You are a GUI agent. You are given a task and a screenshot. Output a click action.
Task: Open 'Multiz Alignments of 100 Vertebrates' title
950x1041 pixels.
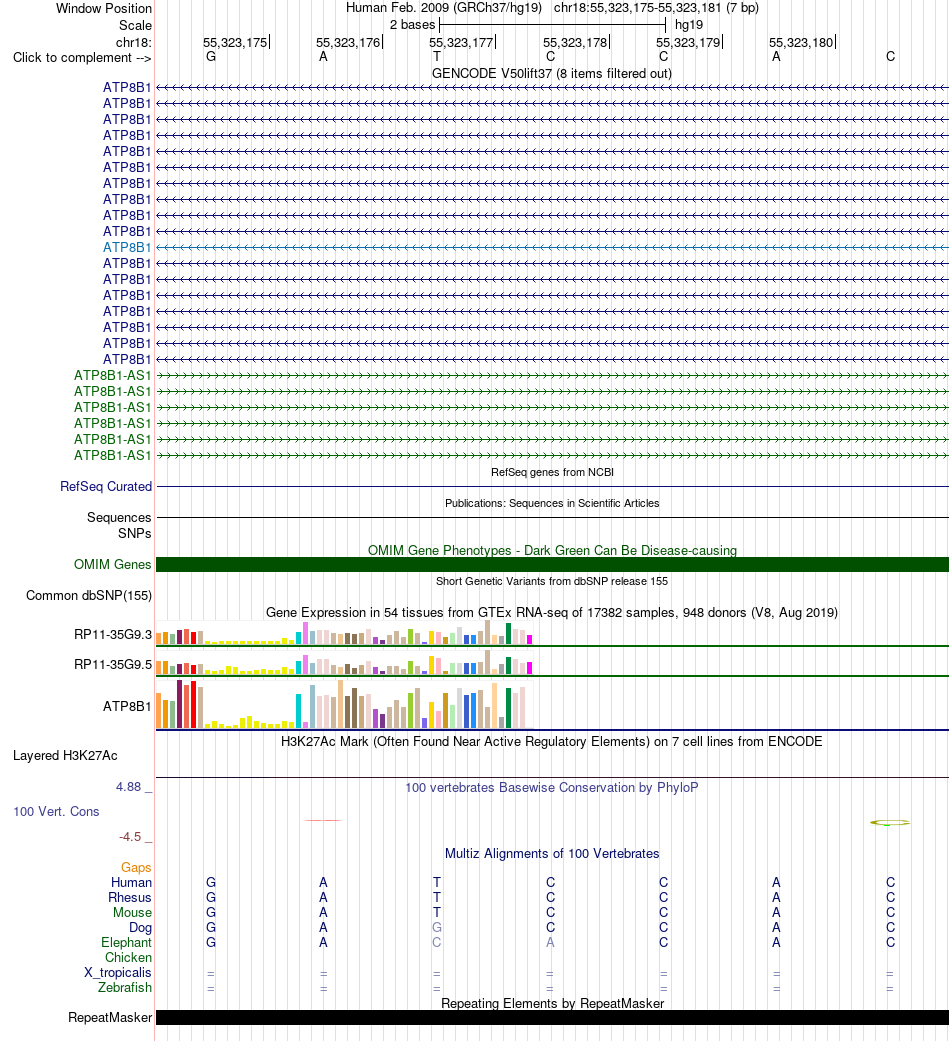coord(552,854)
